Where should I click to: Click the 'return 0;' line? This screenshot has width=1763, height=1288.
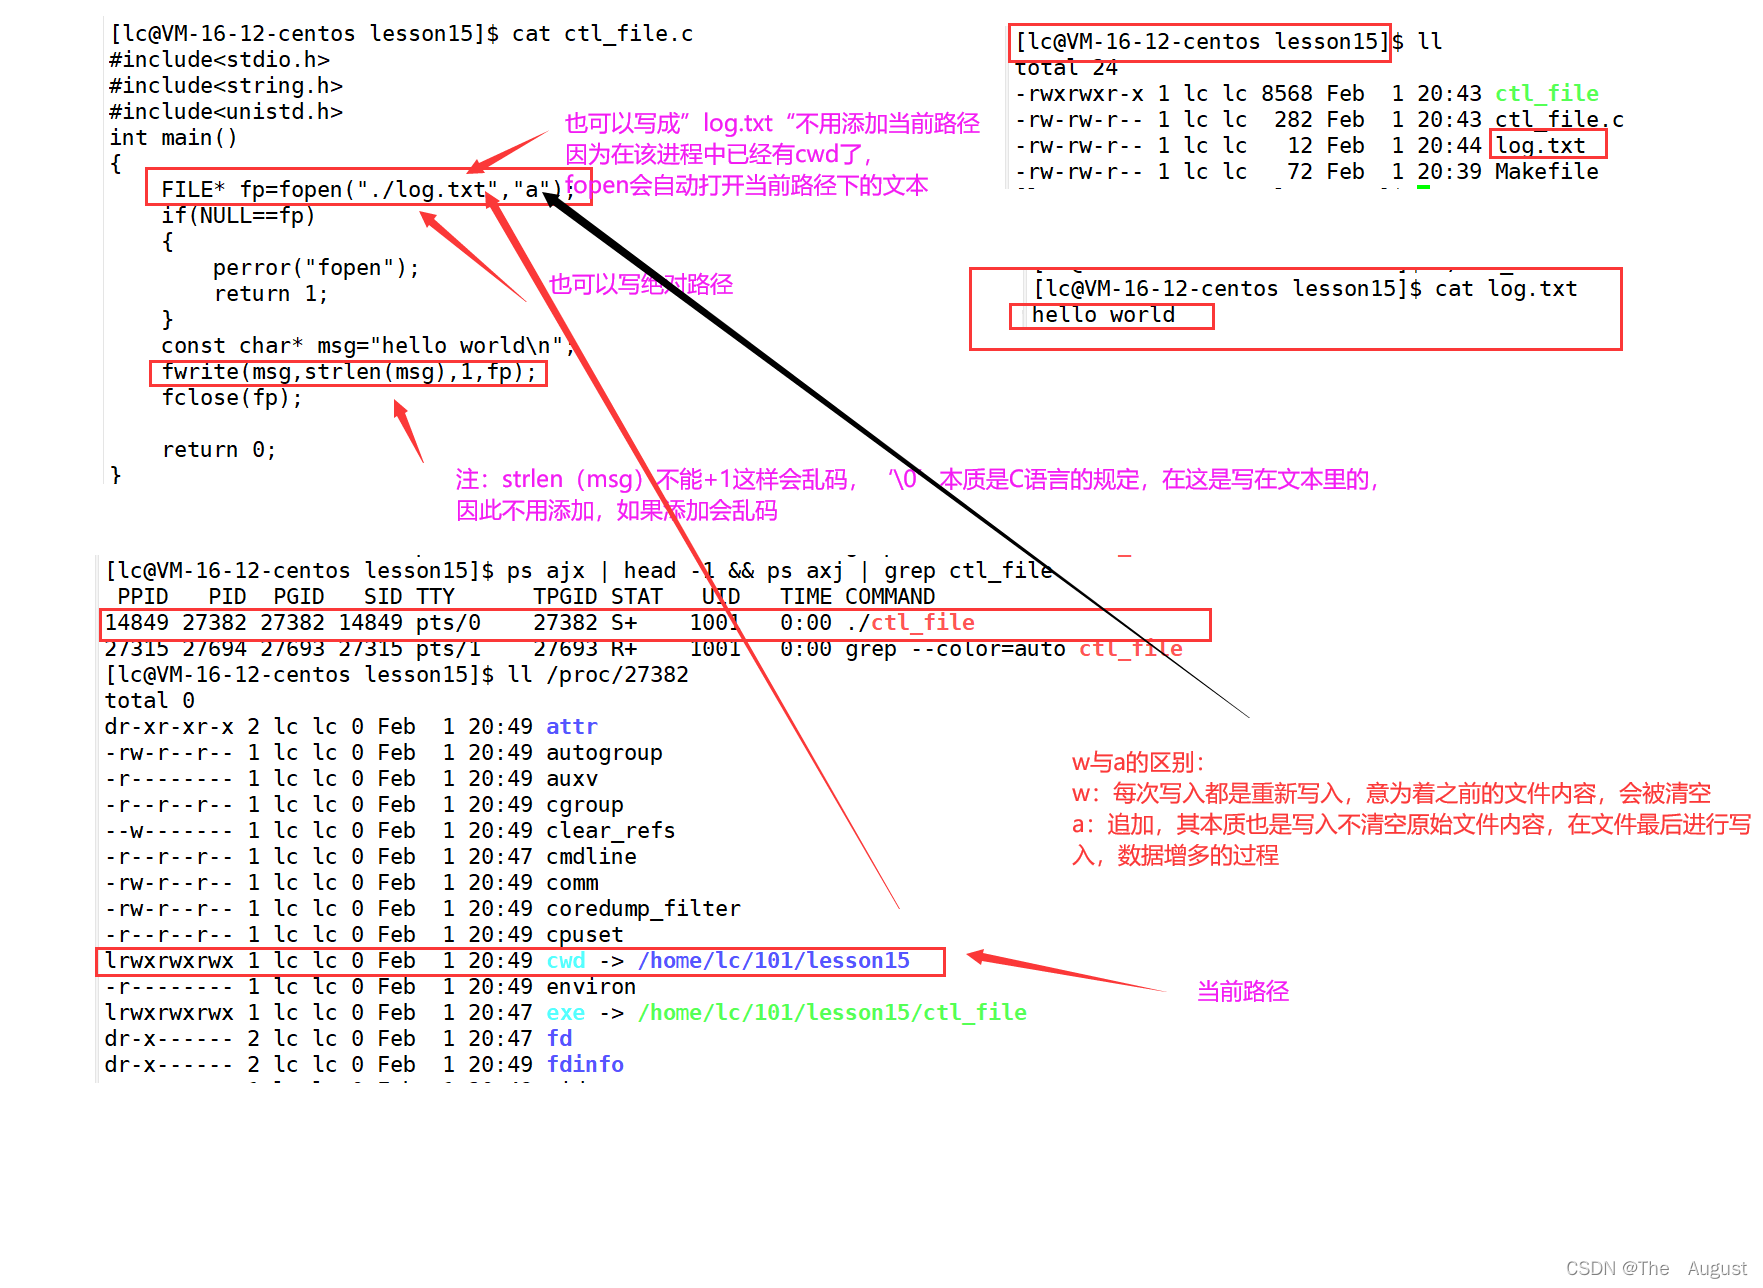coord(219,450)
